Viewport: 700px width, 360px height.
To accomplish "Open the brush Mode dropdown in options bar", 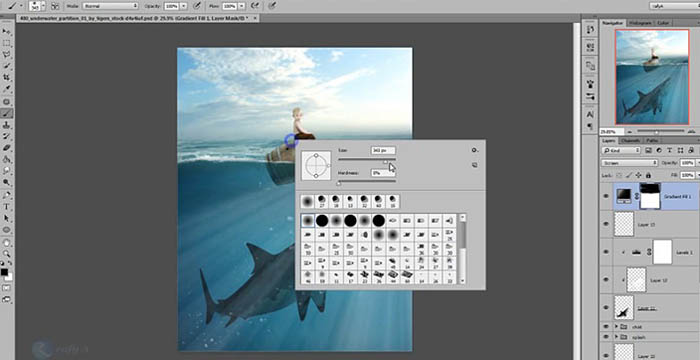I will pos(110,6).
